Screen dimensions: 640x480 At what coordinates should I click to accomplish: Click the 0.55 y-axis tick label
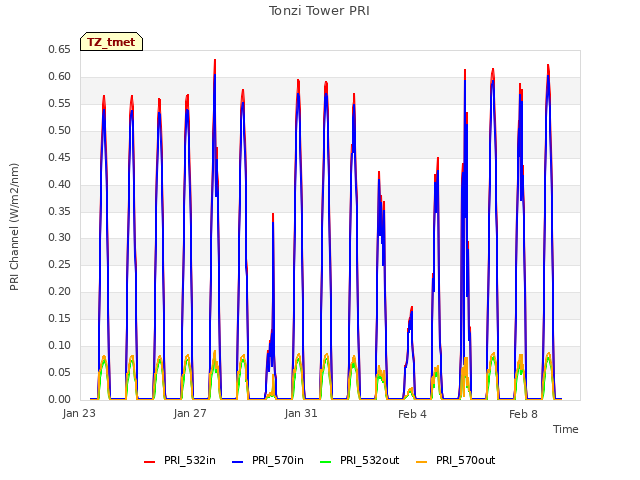coord(60,103)
